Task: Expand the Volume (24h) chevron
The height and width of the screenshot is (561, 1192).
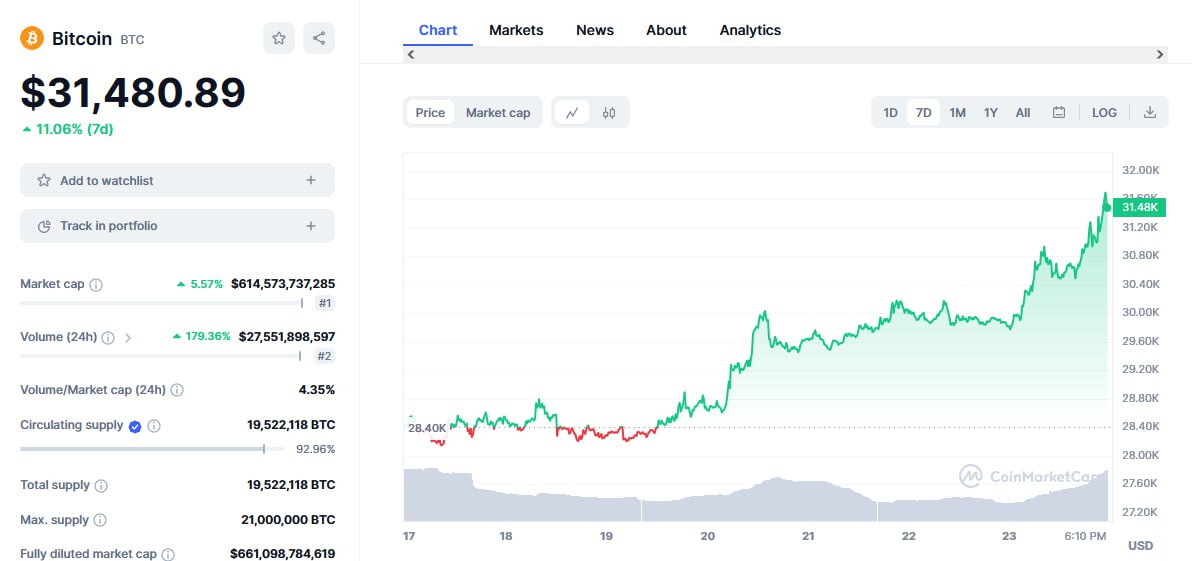Action: [x=128, y=338]
